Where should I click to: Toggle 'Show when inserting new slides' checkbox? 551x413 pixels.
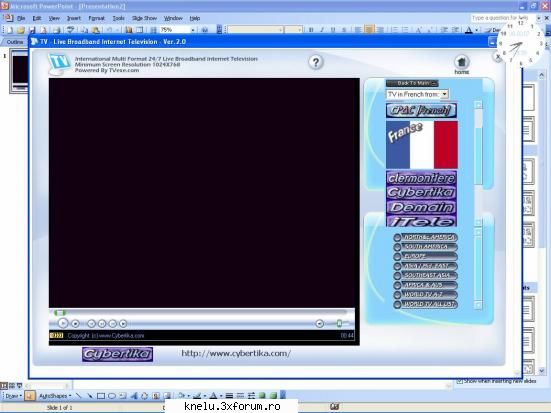tap(459, 381)
